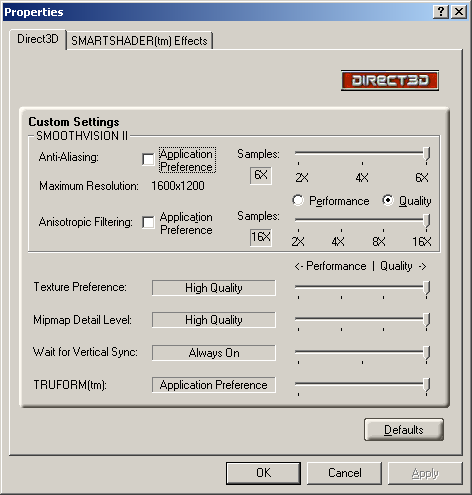Screen dimensions: 472x495
Task: Click the Anti-Aliasing: label
Action: pyautogui.click(x=69, y=157)
